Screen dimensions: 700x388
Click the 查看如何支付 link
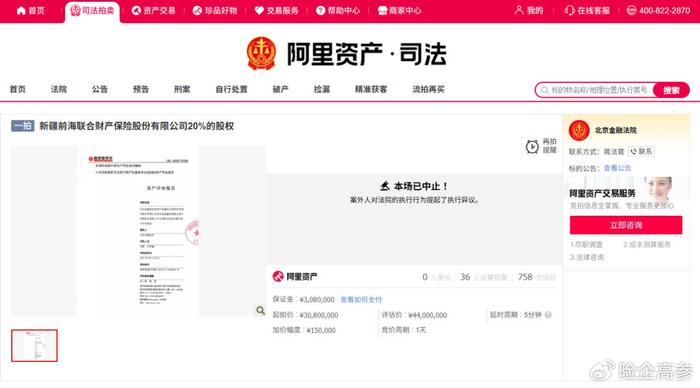coord(361,300)
